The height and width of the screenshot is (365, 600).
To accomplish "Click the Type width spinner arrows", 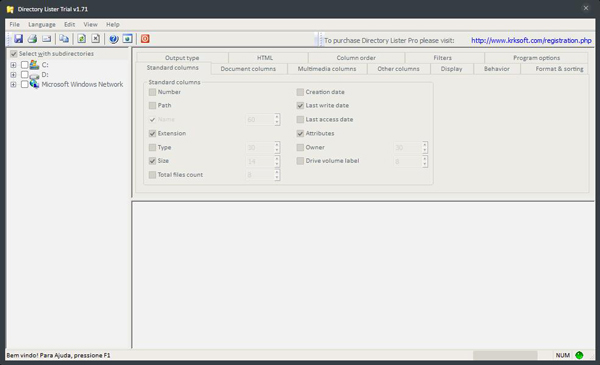I will (277, 147).
